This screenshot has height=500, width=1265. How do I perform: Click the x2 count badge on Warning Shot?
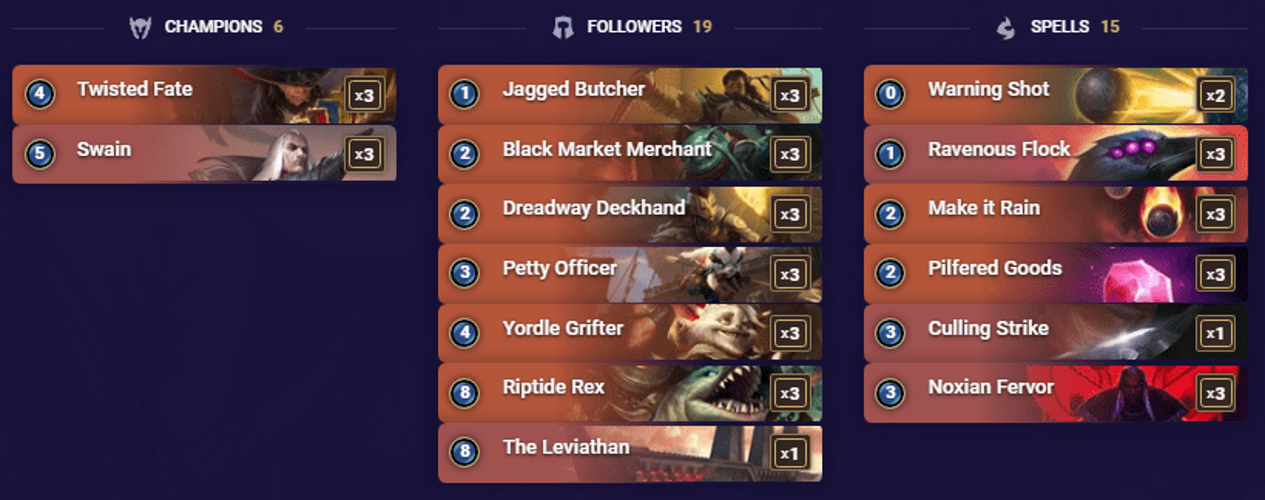1215,96
